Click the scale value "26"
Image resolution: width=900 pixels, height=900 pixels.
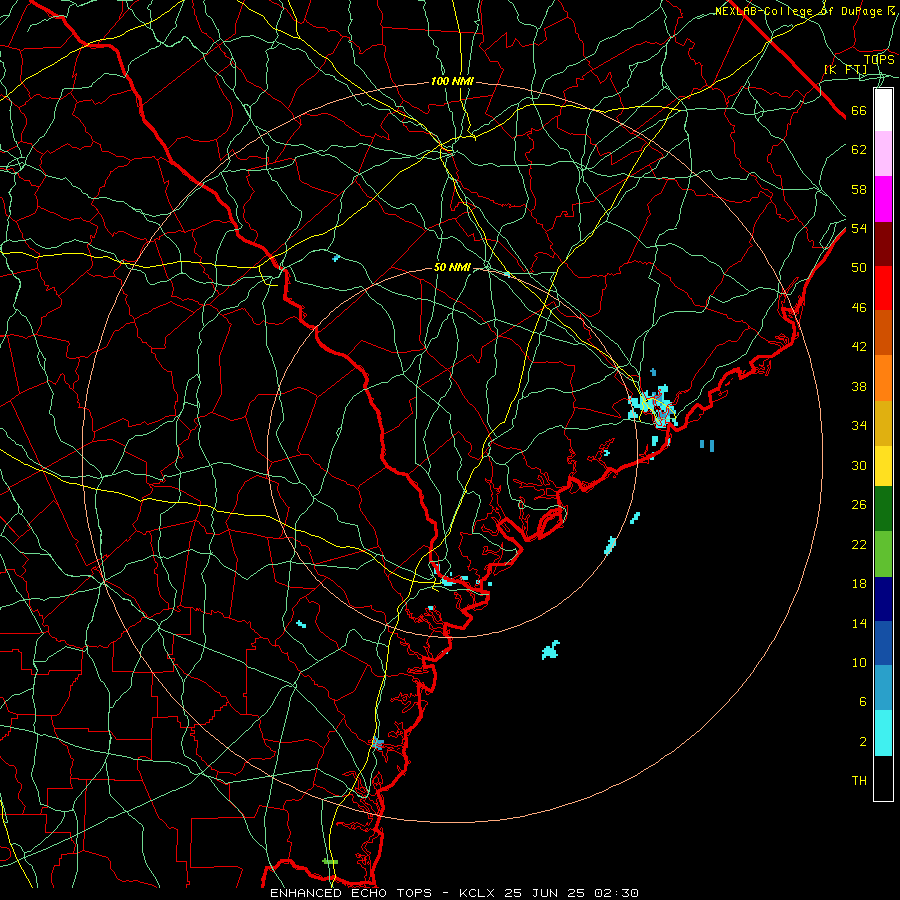click(x=859, y=505)
